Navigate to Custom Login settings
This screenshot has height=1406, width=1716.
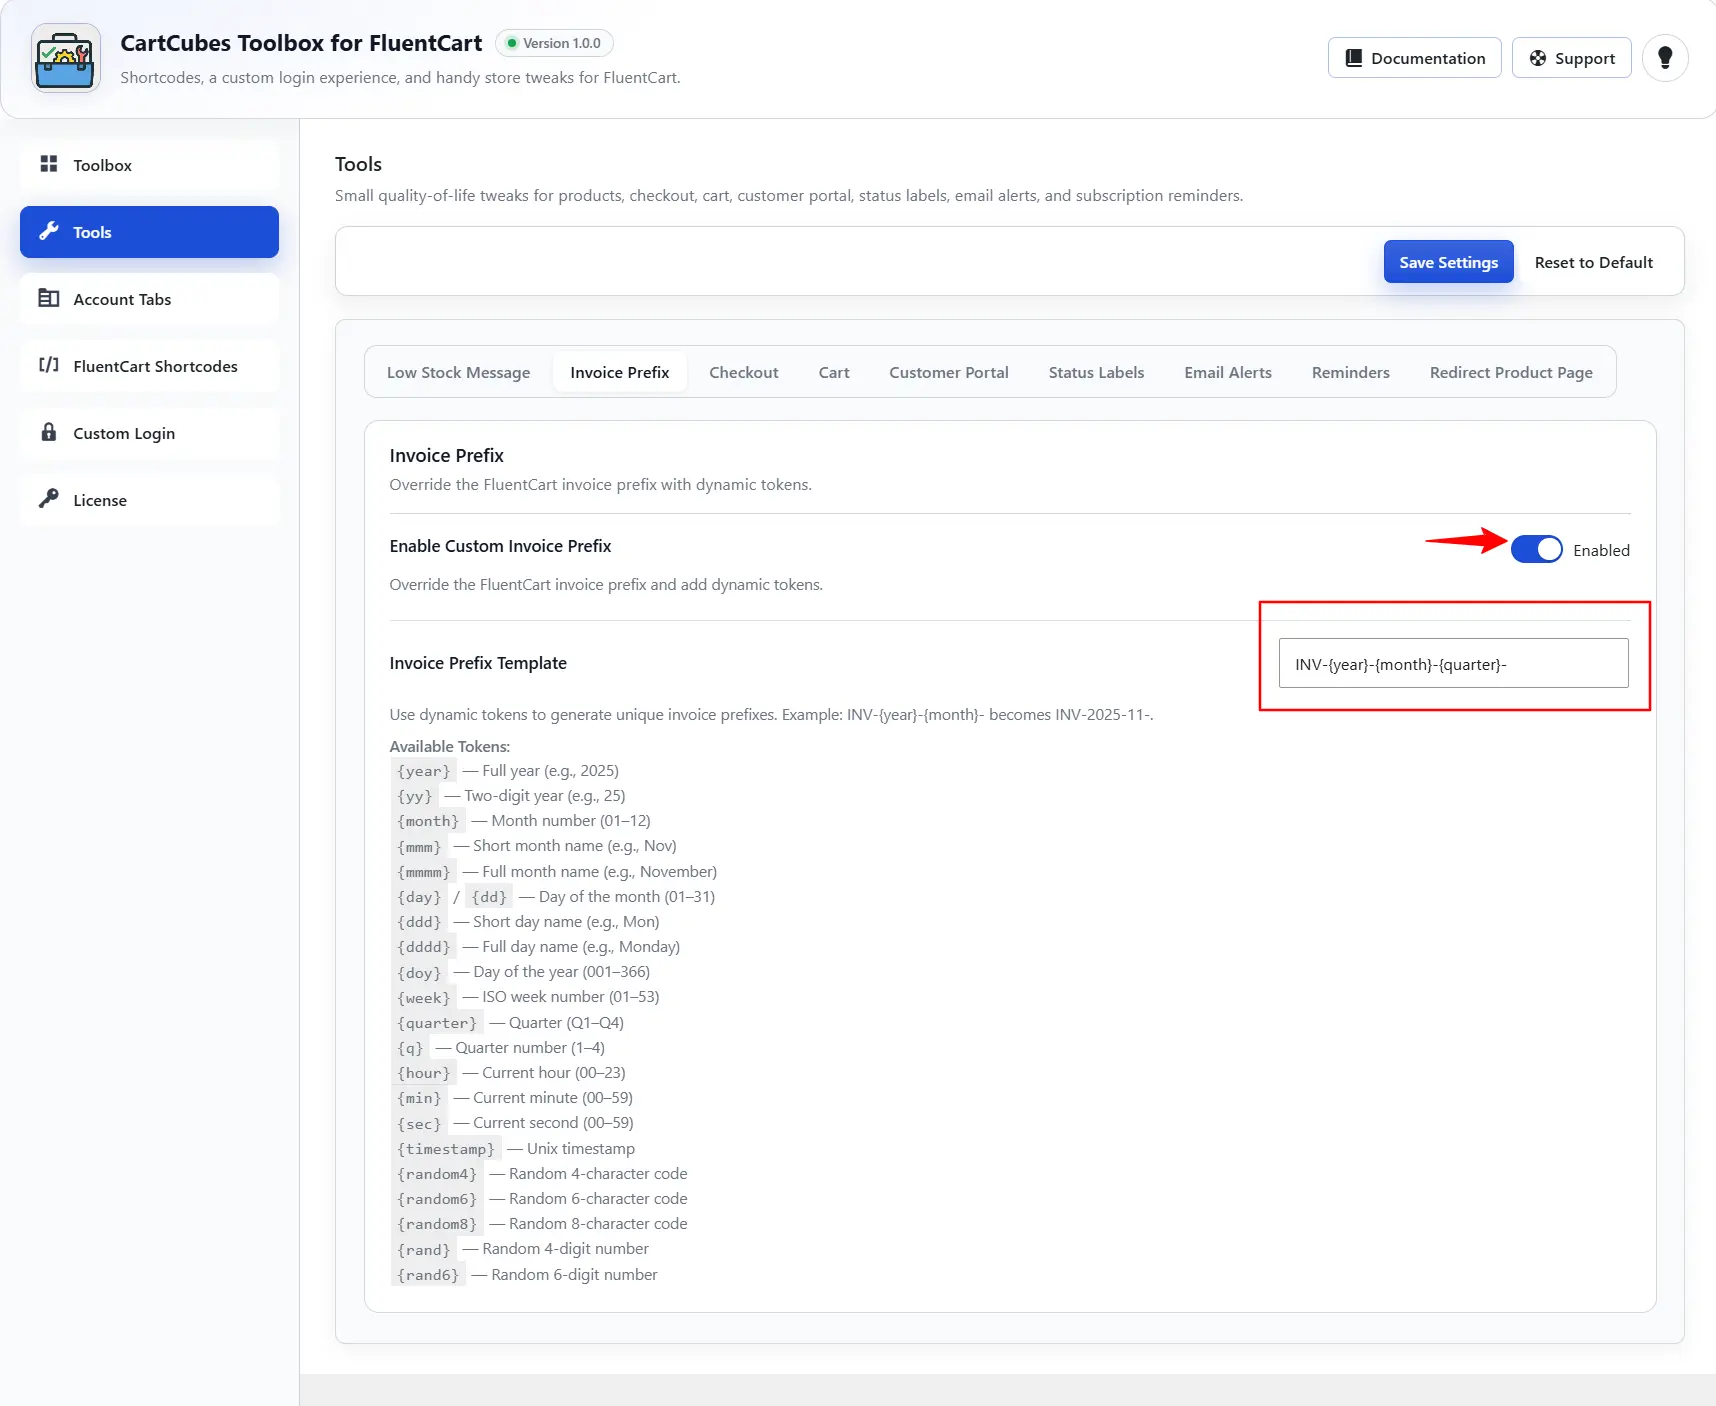pyautogui.click(x=149, y=433)
